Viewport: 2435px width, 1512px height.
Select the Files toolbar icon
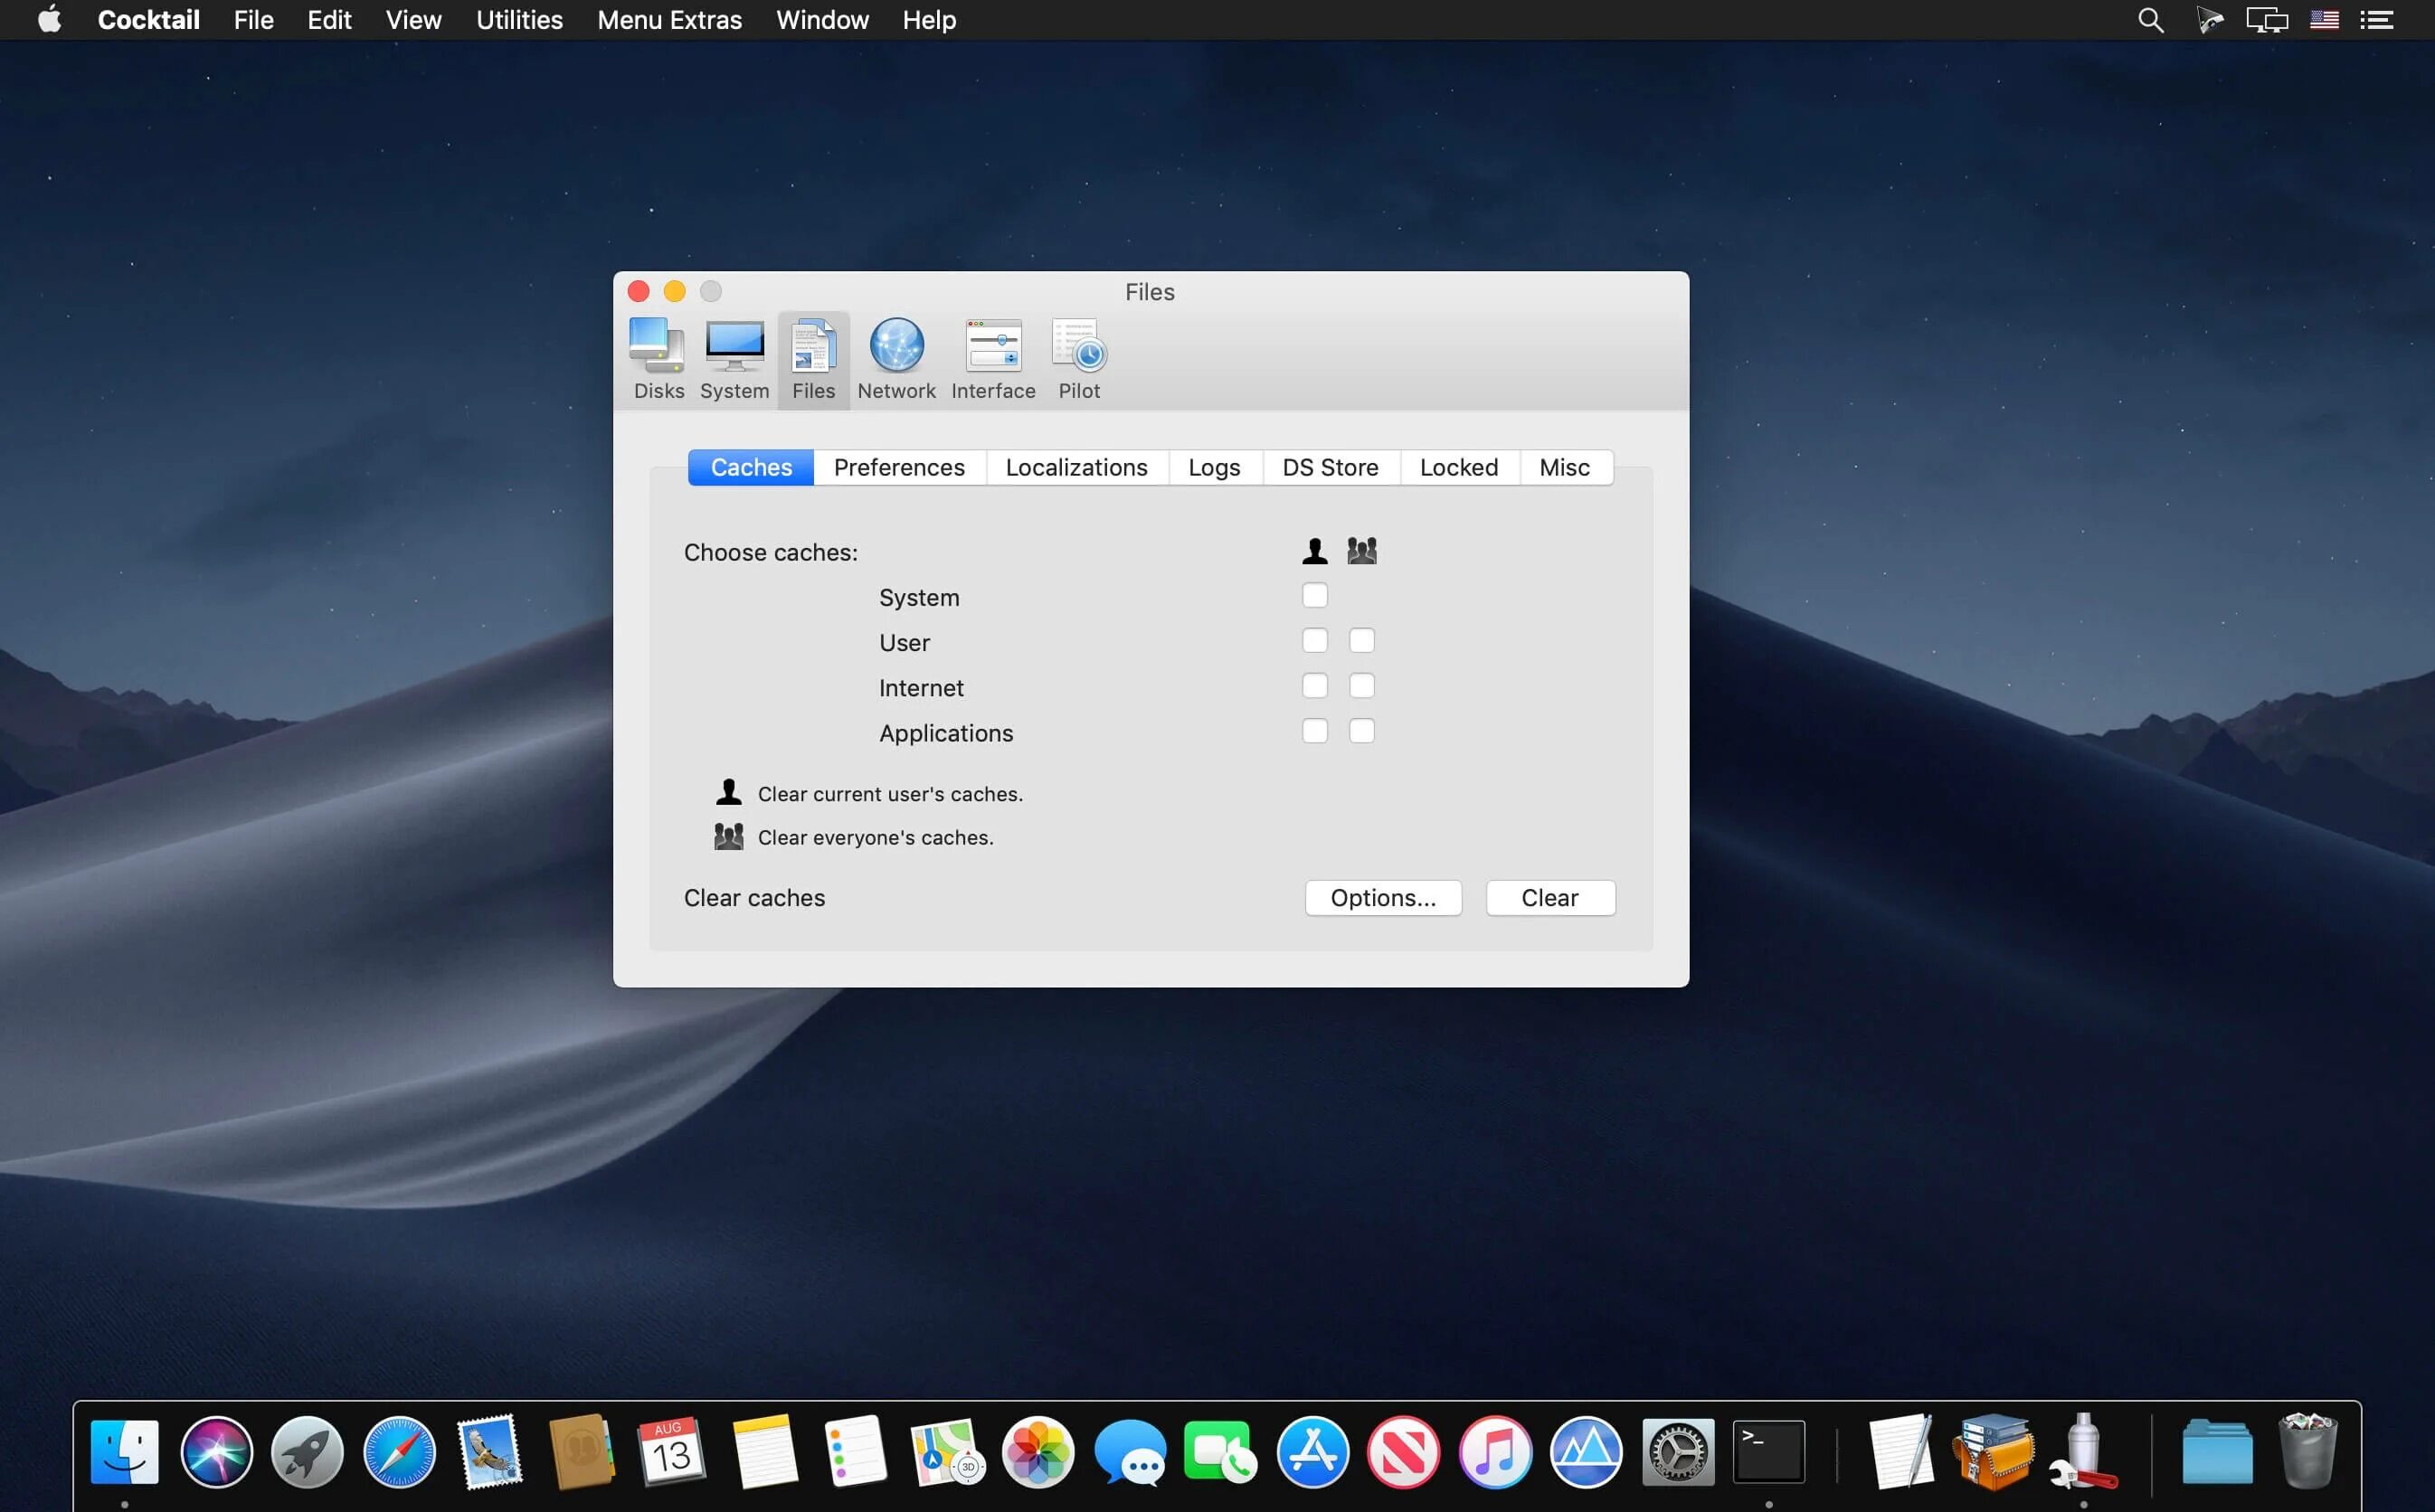(x=812, y=358)
